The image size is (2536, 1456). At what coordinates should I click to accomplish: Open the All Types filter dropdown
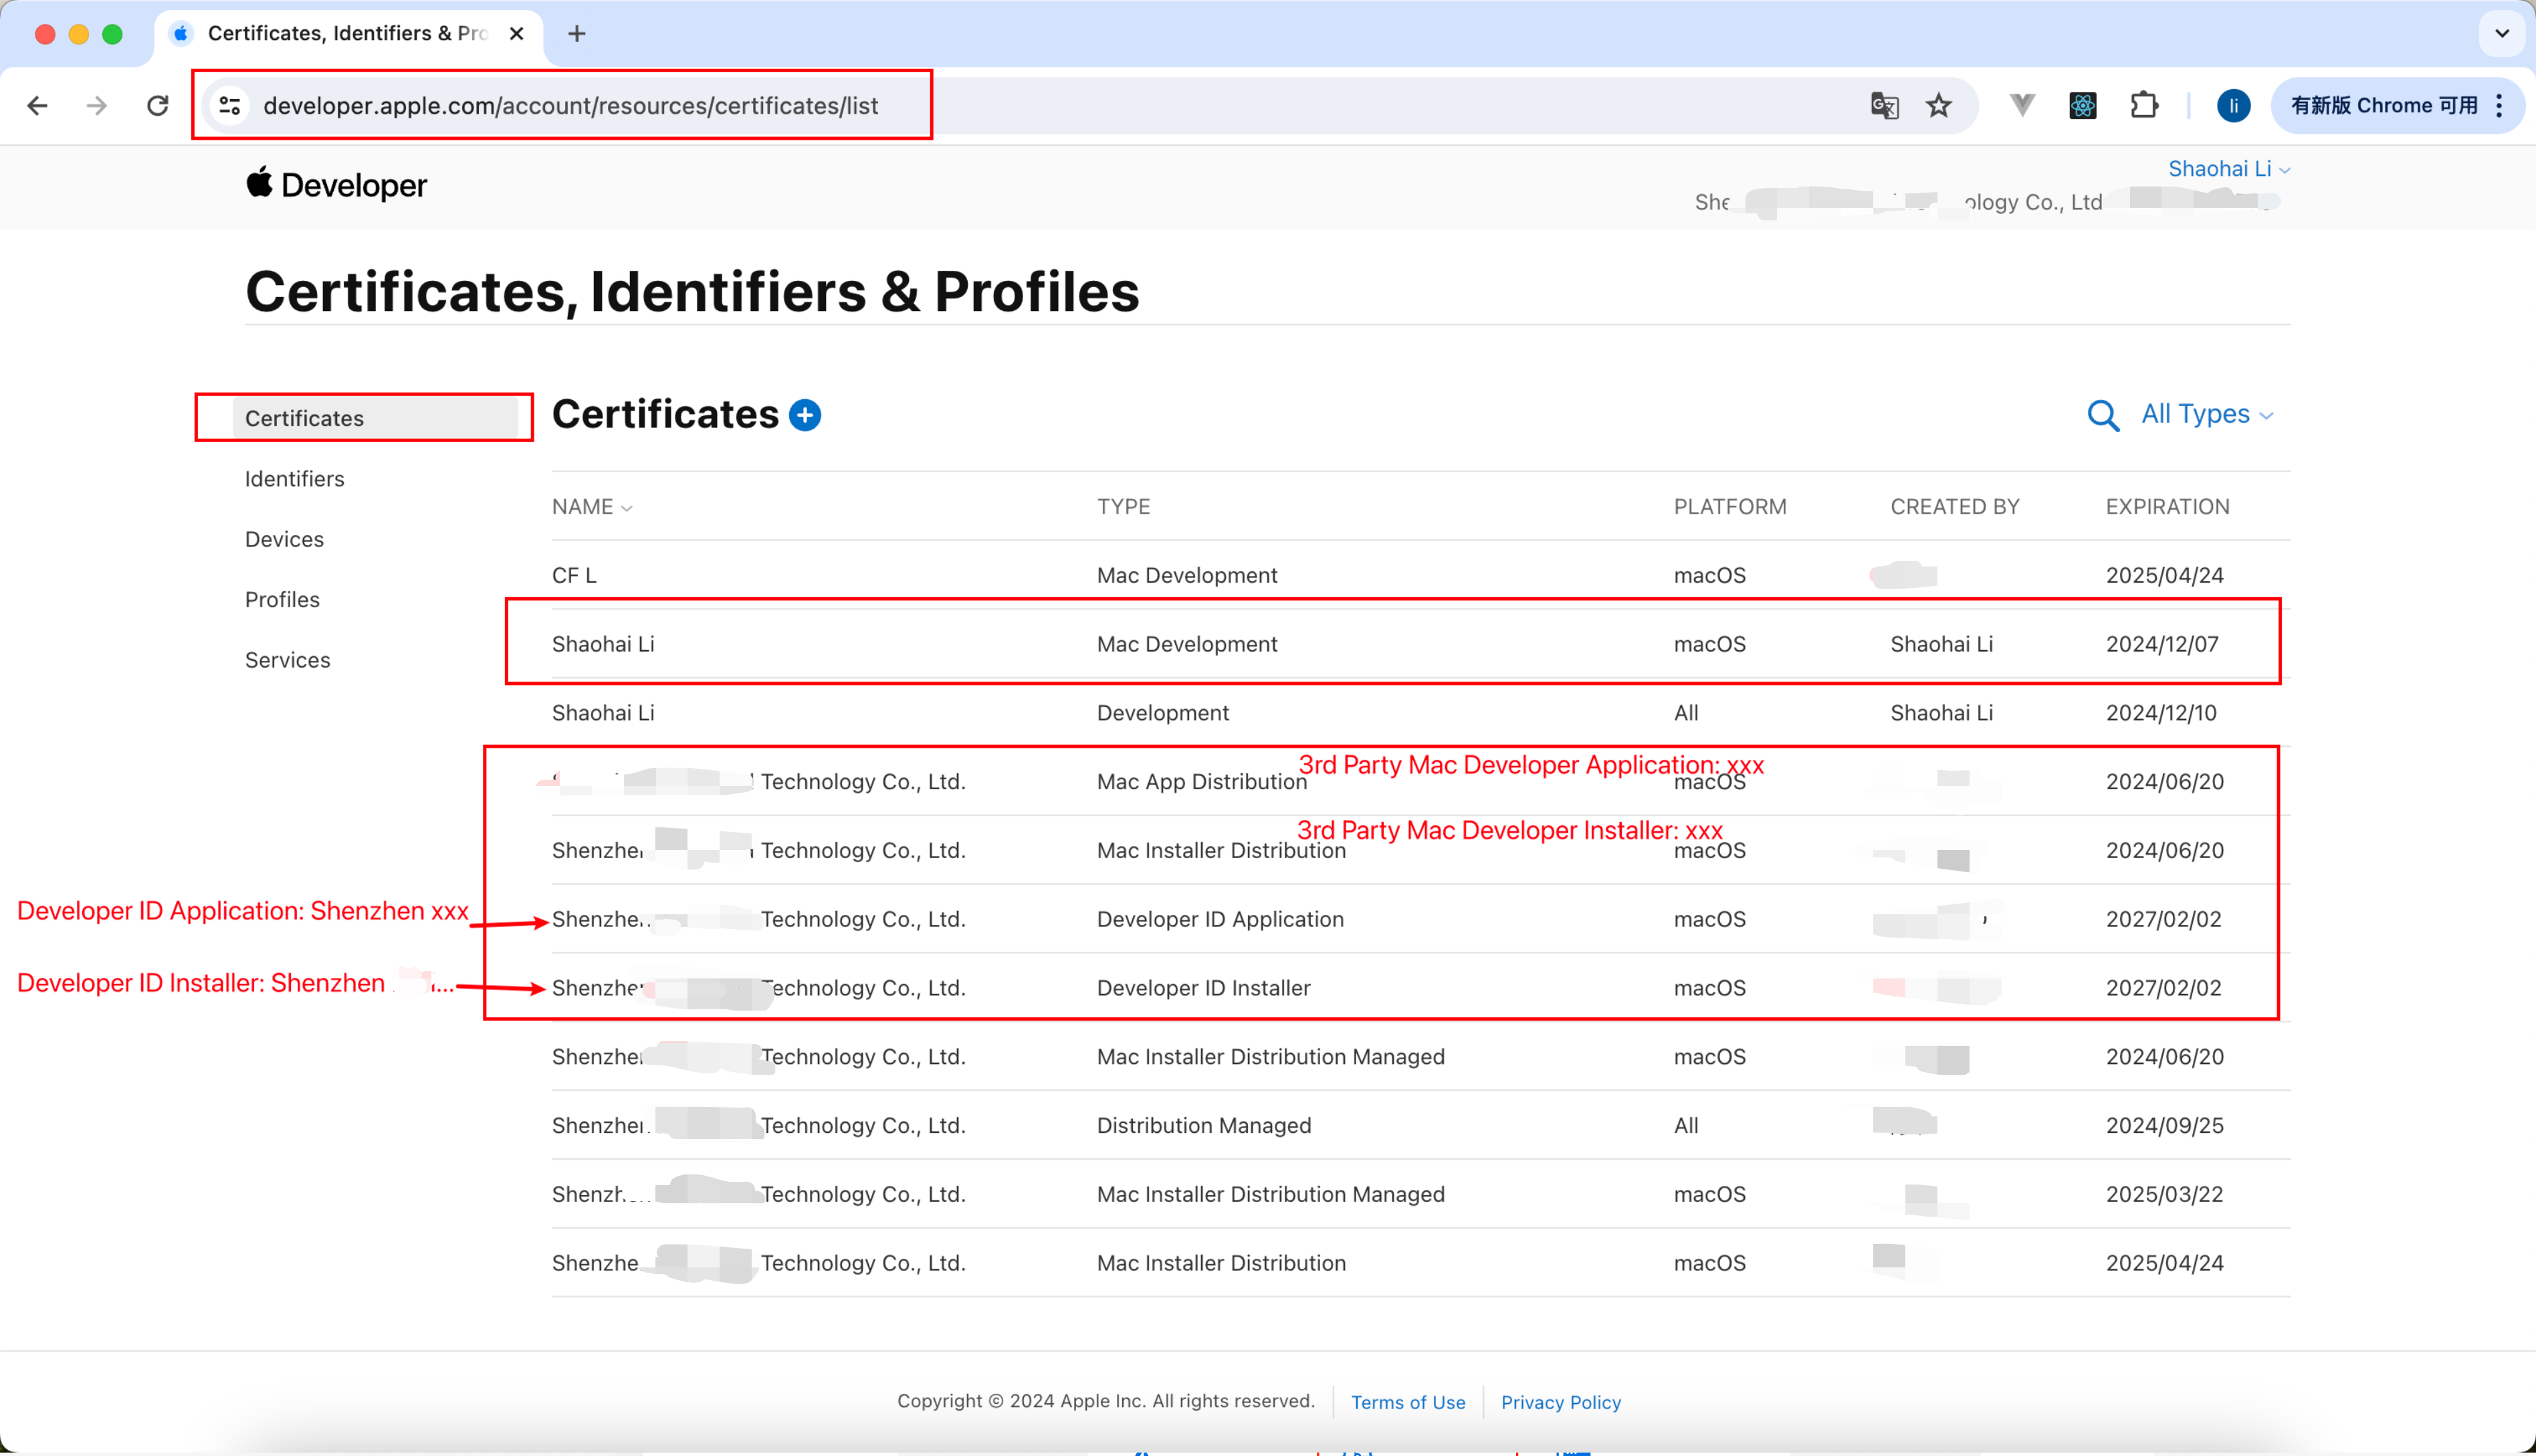pyautogui.click(x=2207, y=414)
